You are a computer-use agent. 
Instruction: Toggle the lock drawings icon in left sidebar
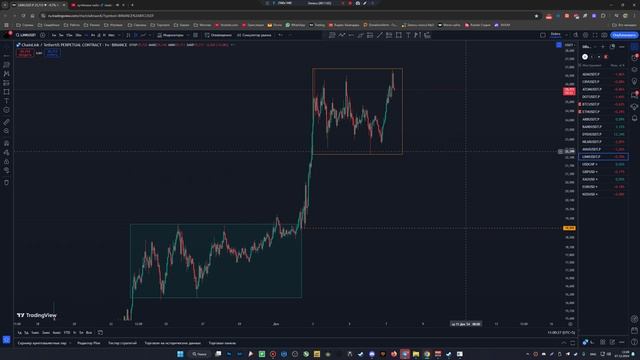tap(6, 162)
